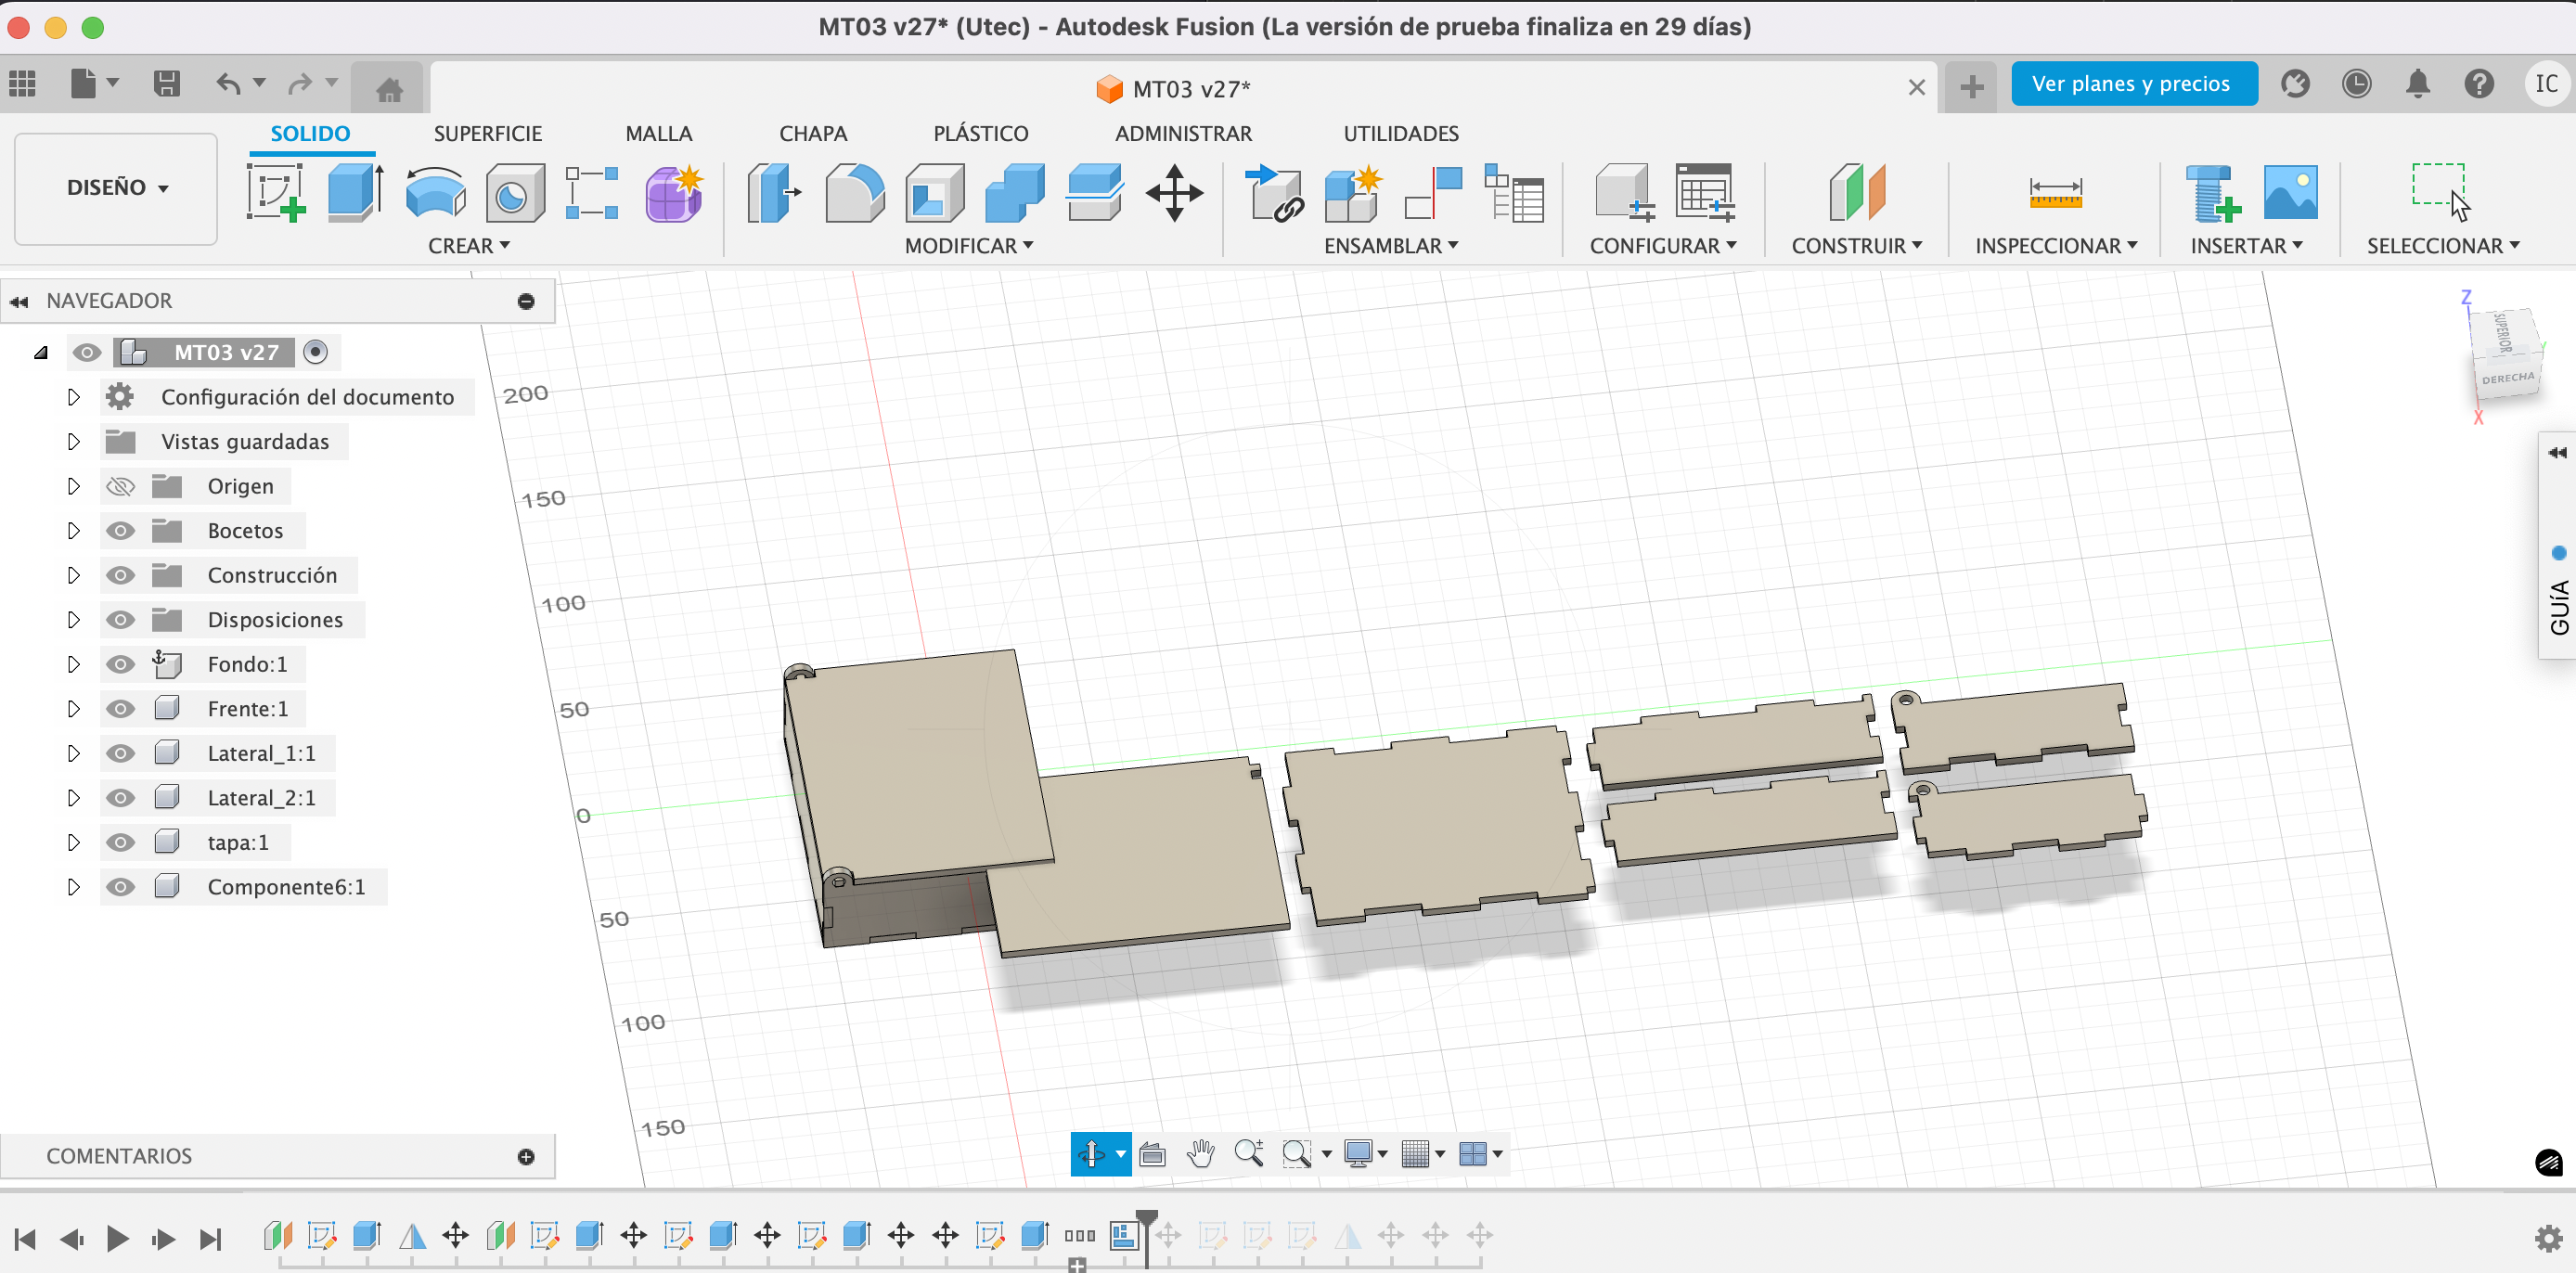Expand the Lateral_1:1 tree item
This screenshot has width=2576, height=1273.
(x=73, y=753)
